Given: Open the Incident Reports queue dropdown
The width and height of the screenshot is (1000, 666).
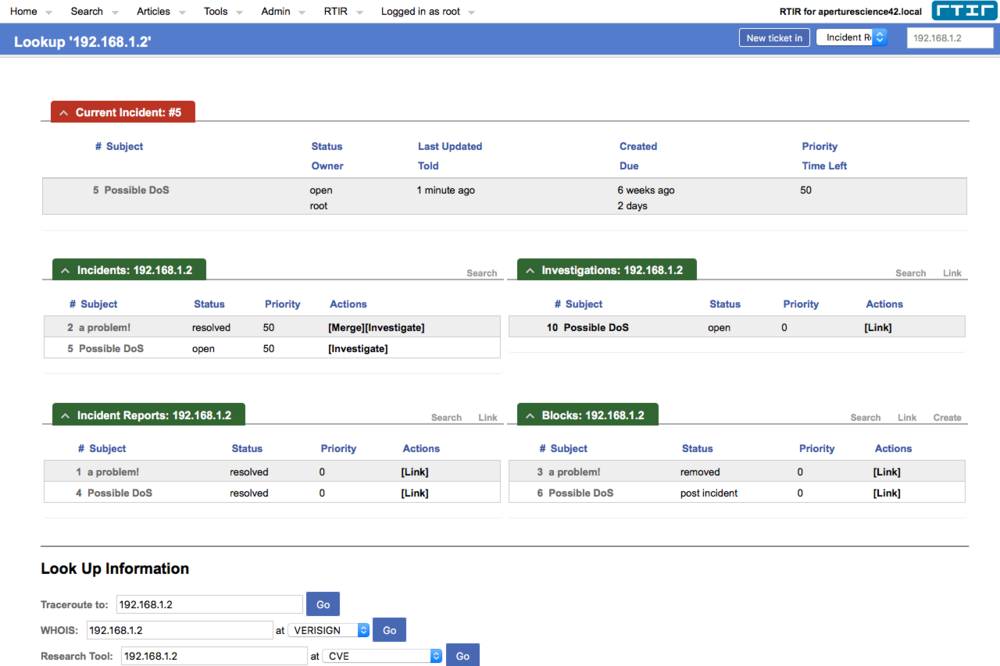Looking at the screenshot, I should [x=852, y=38].
